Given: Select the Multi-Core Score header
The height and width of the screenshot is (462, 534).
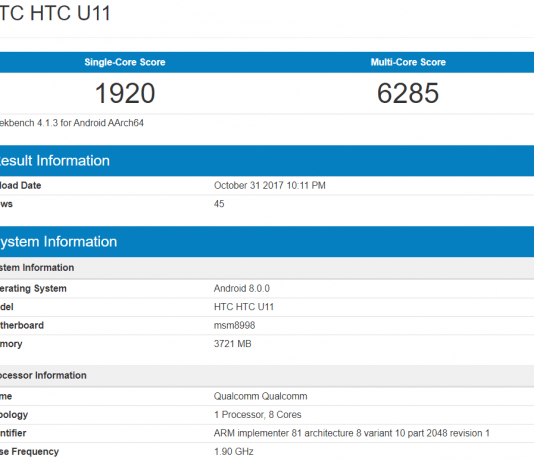Looking at the screenshot, I should coord(408,62).
